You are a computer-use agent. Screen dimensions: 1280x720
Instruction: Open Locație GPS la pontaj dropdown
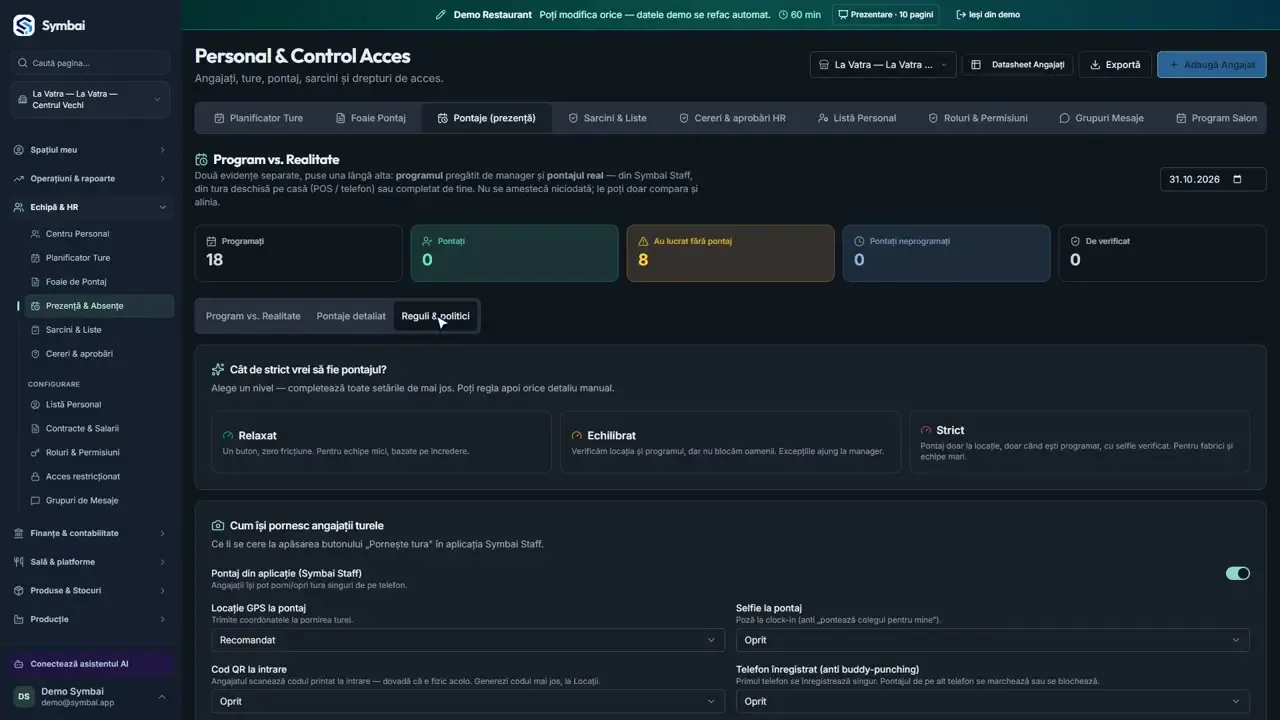467,640
